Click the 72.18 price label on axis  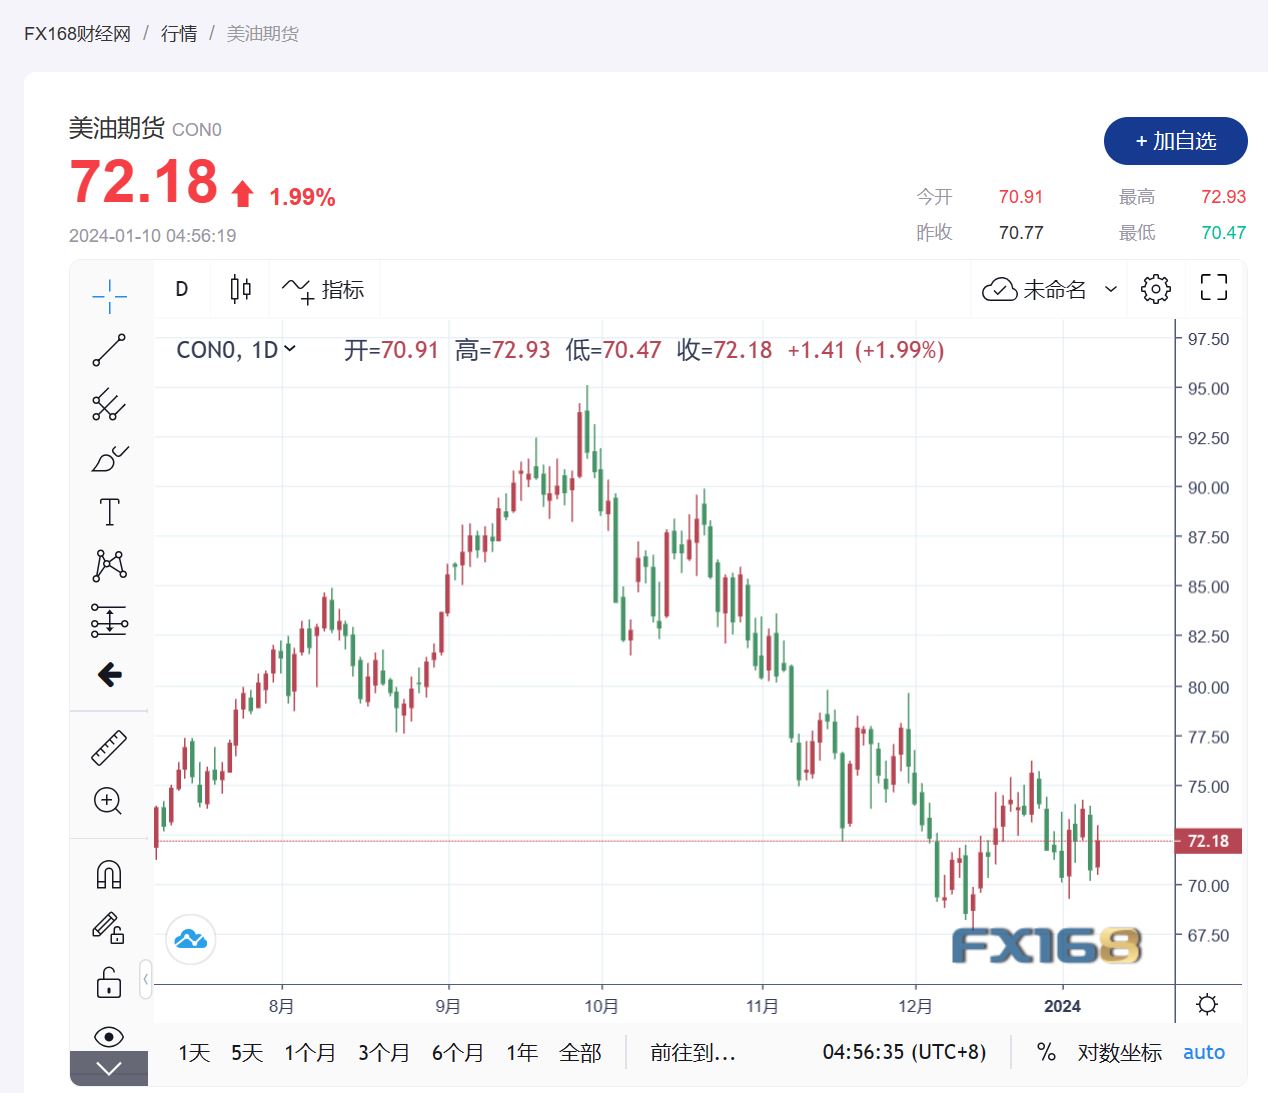1208,841
